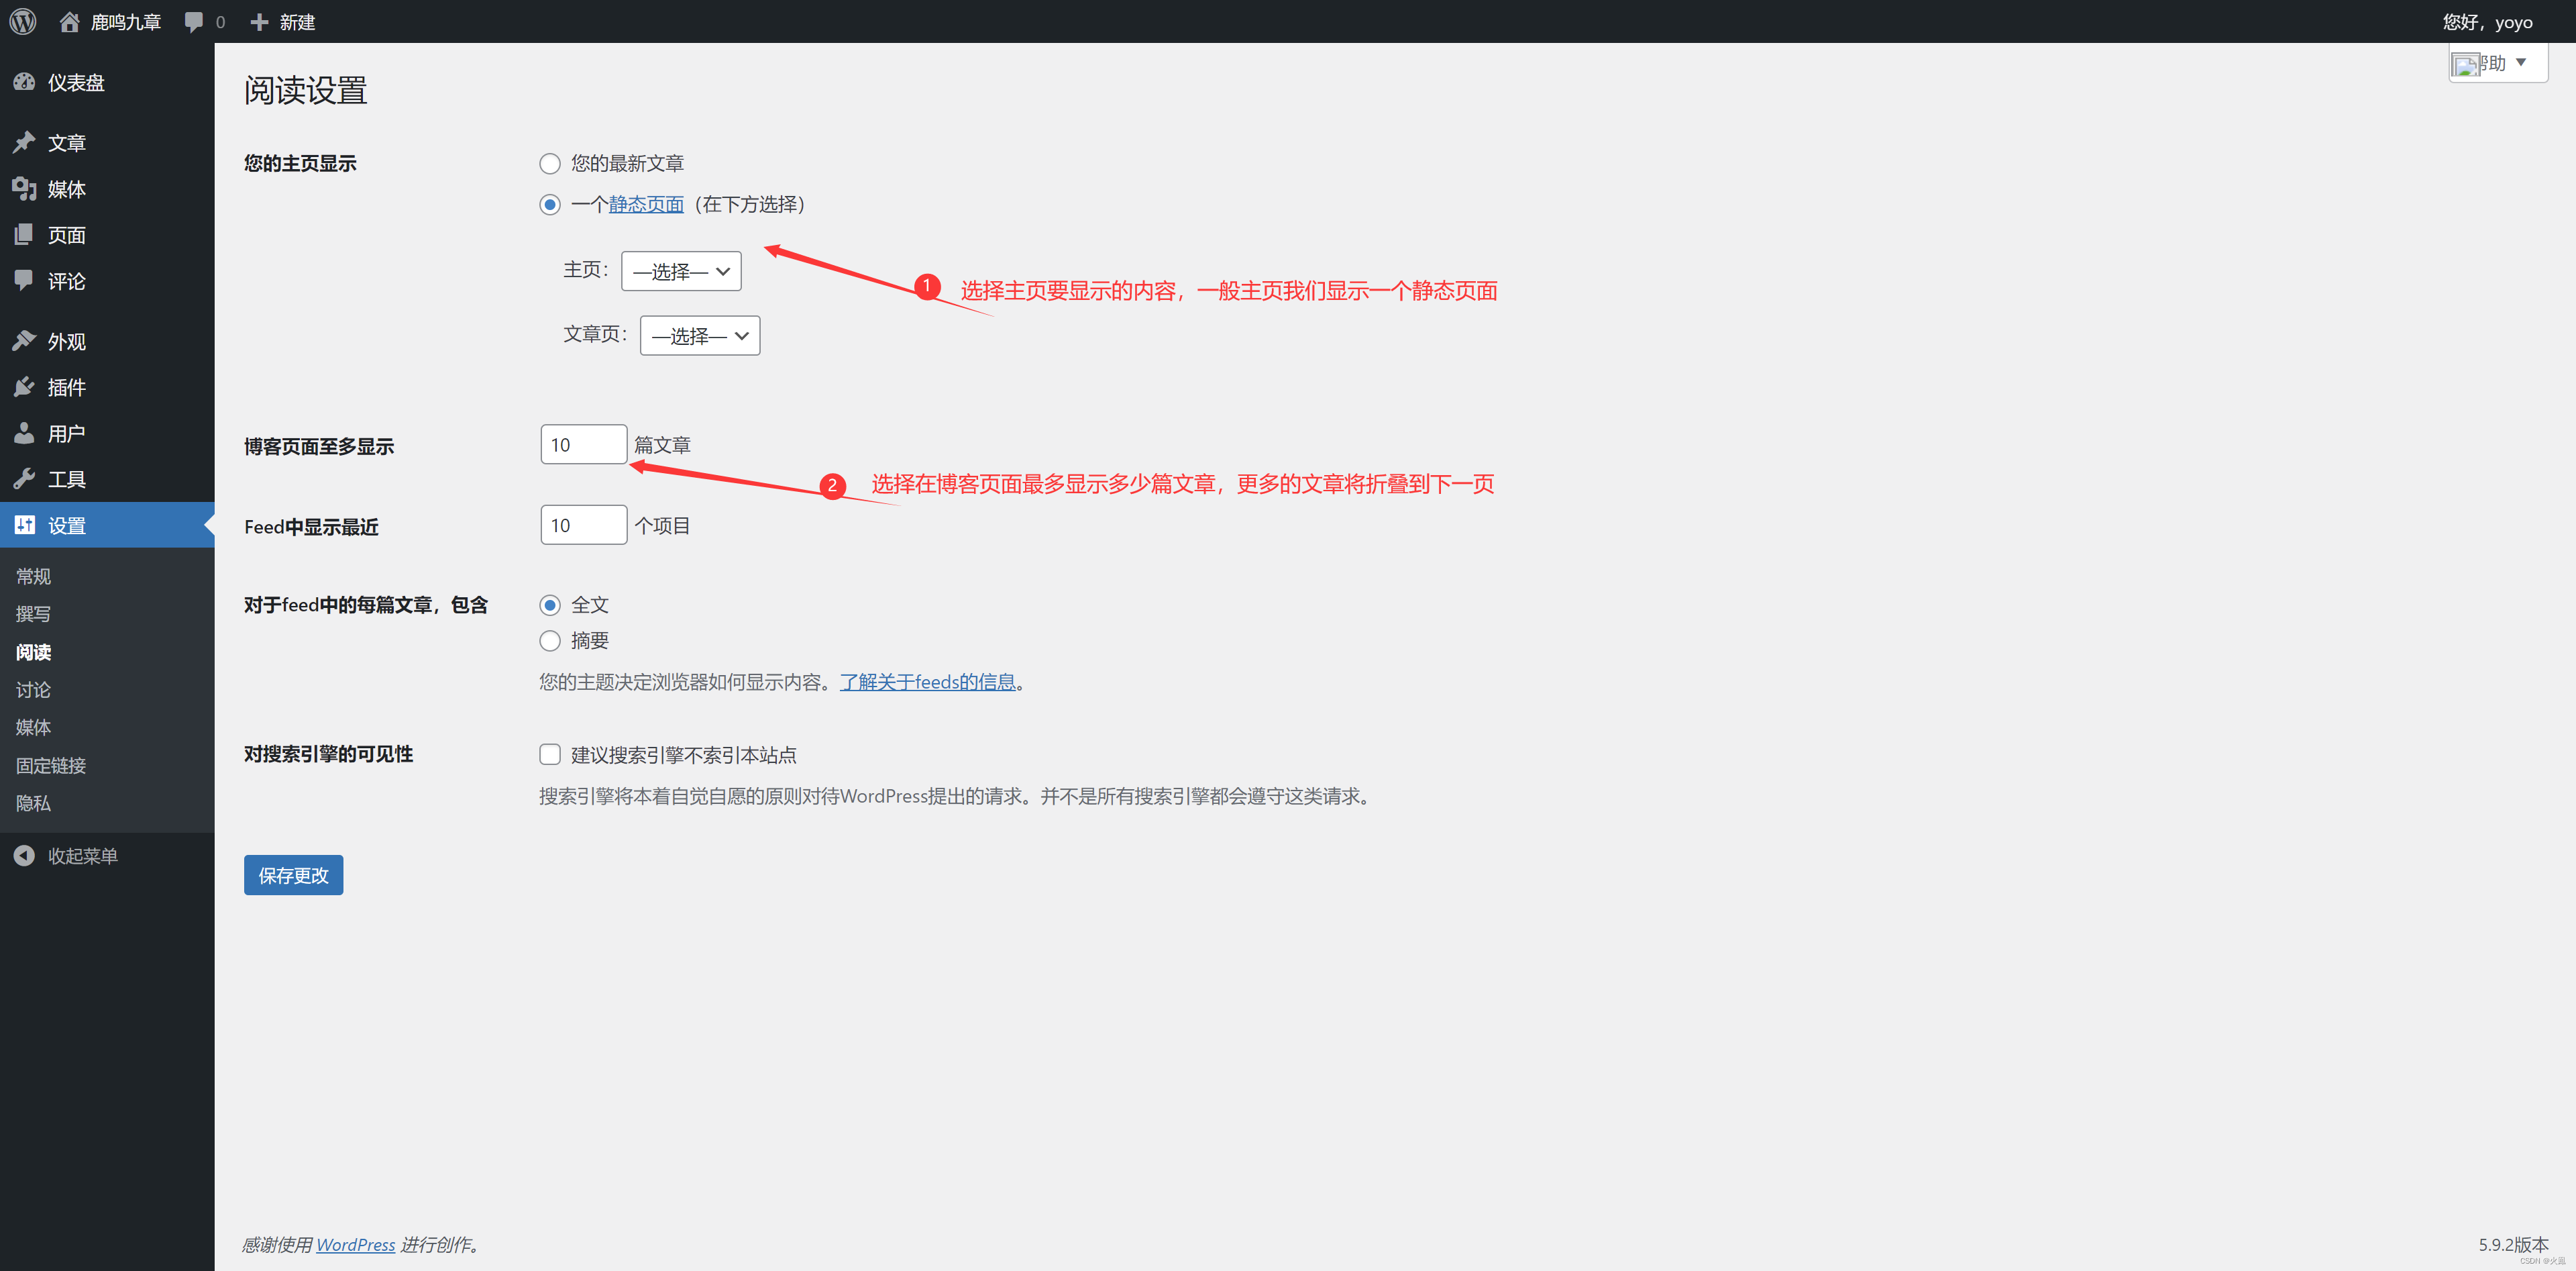Click the 工具 wrench icon

24,479
